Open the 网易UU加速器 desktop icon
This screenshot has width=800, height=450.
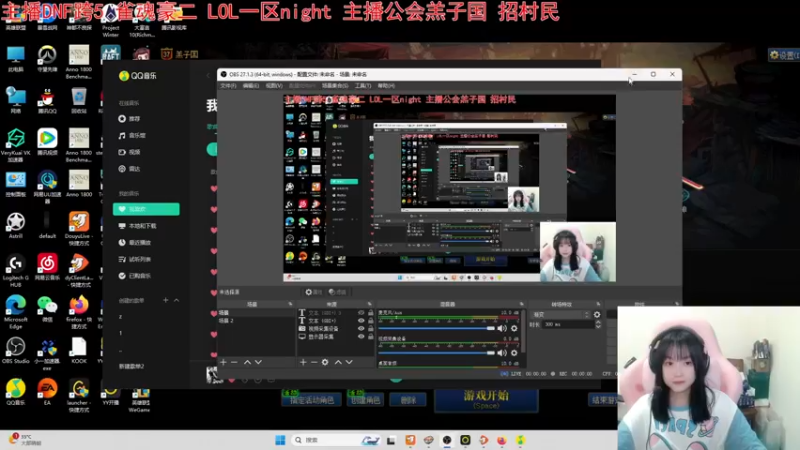(47, 187)
